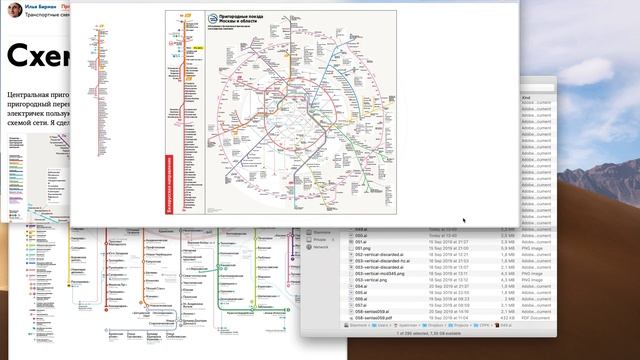Image resolution: width=640 pixels, height=360 pixels.
Task: Select the file 057.ai in Finder
Action: (x=361, y=305)
